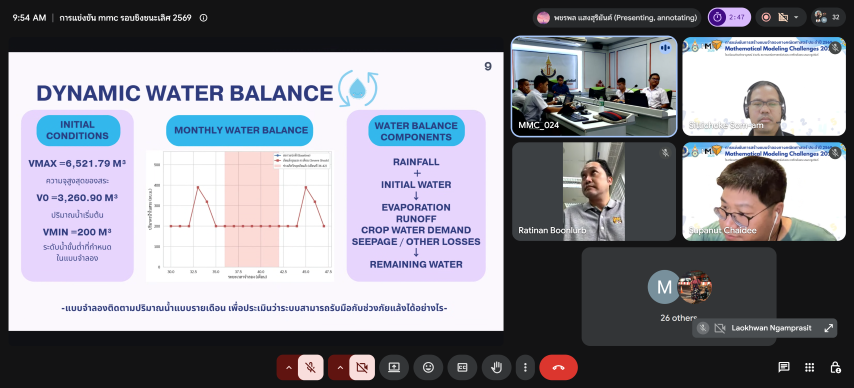The height and width of the screenshot is (388, 854).
Task: Raise your hand
Action: (x=496, y=367)
